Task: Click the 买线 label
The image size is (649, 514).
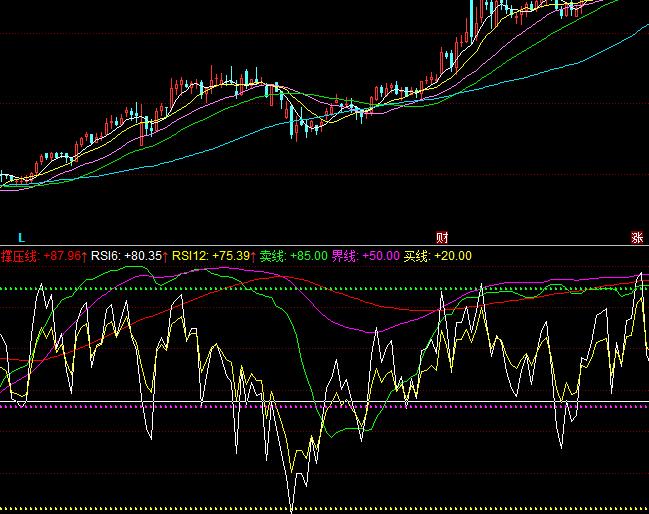Action: click(x=416, y=256)
